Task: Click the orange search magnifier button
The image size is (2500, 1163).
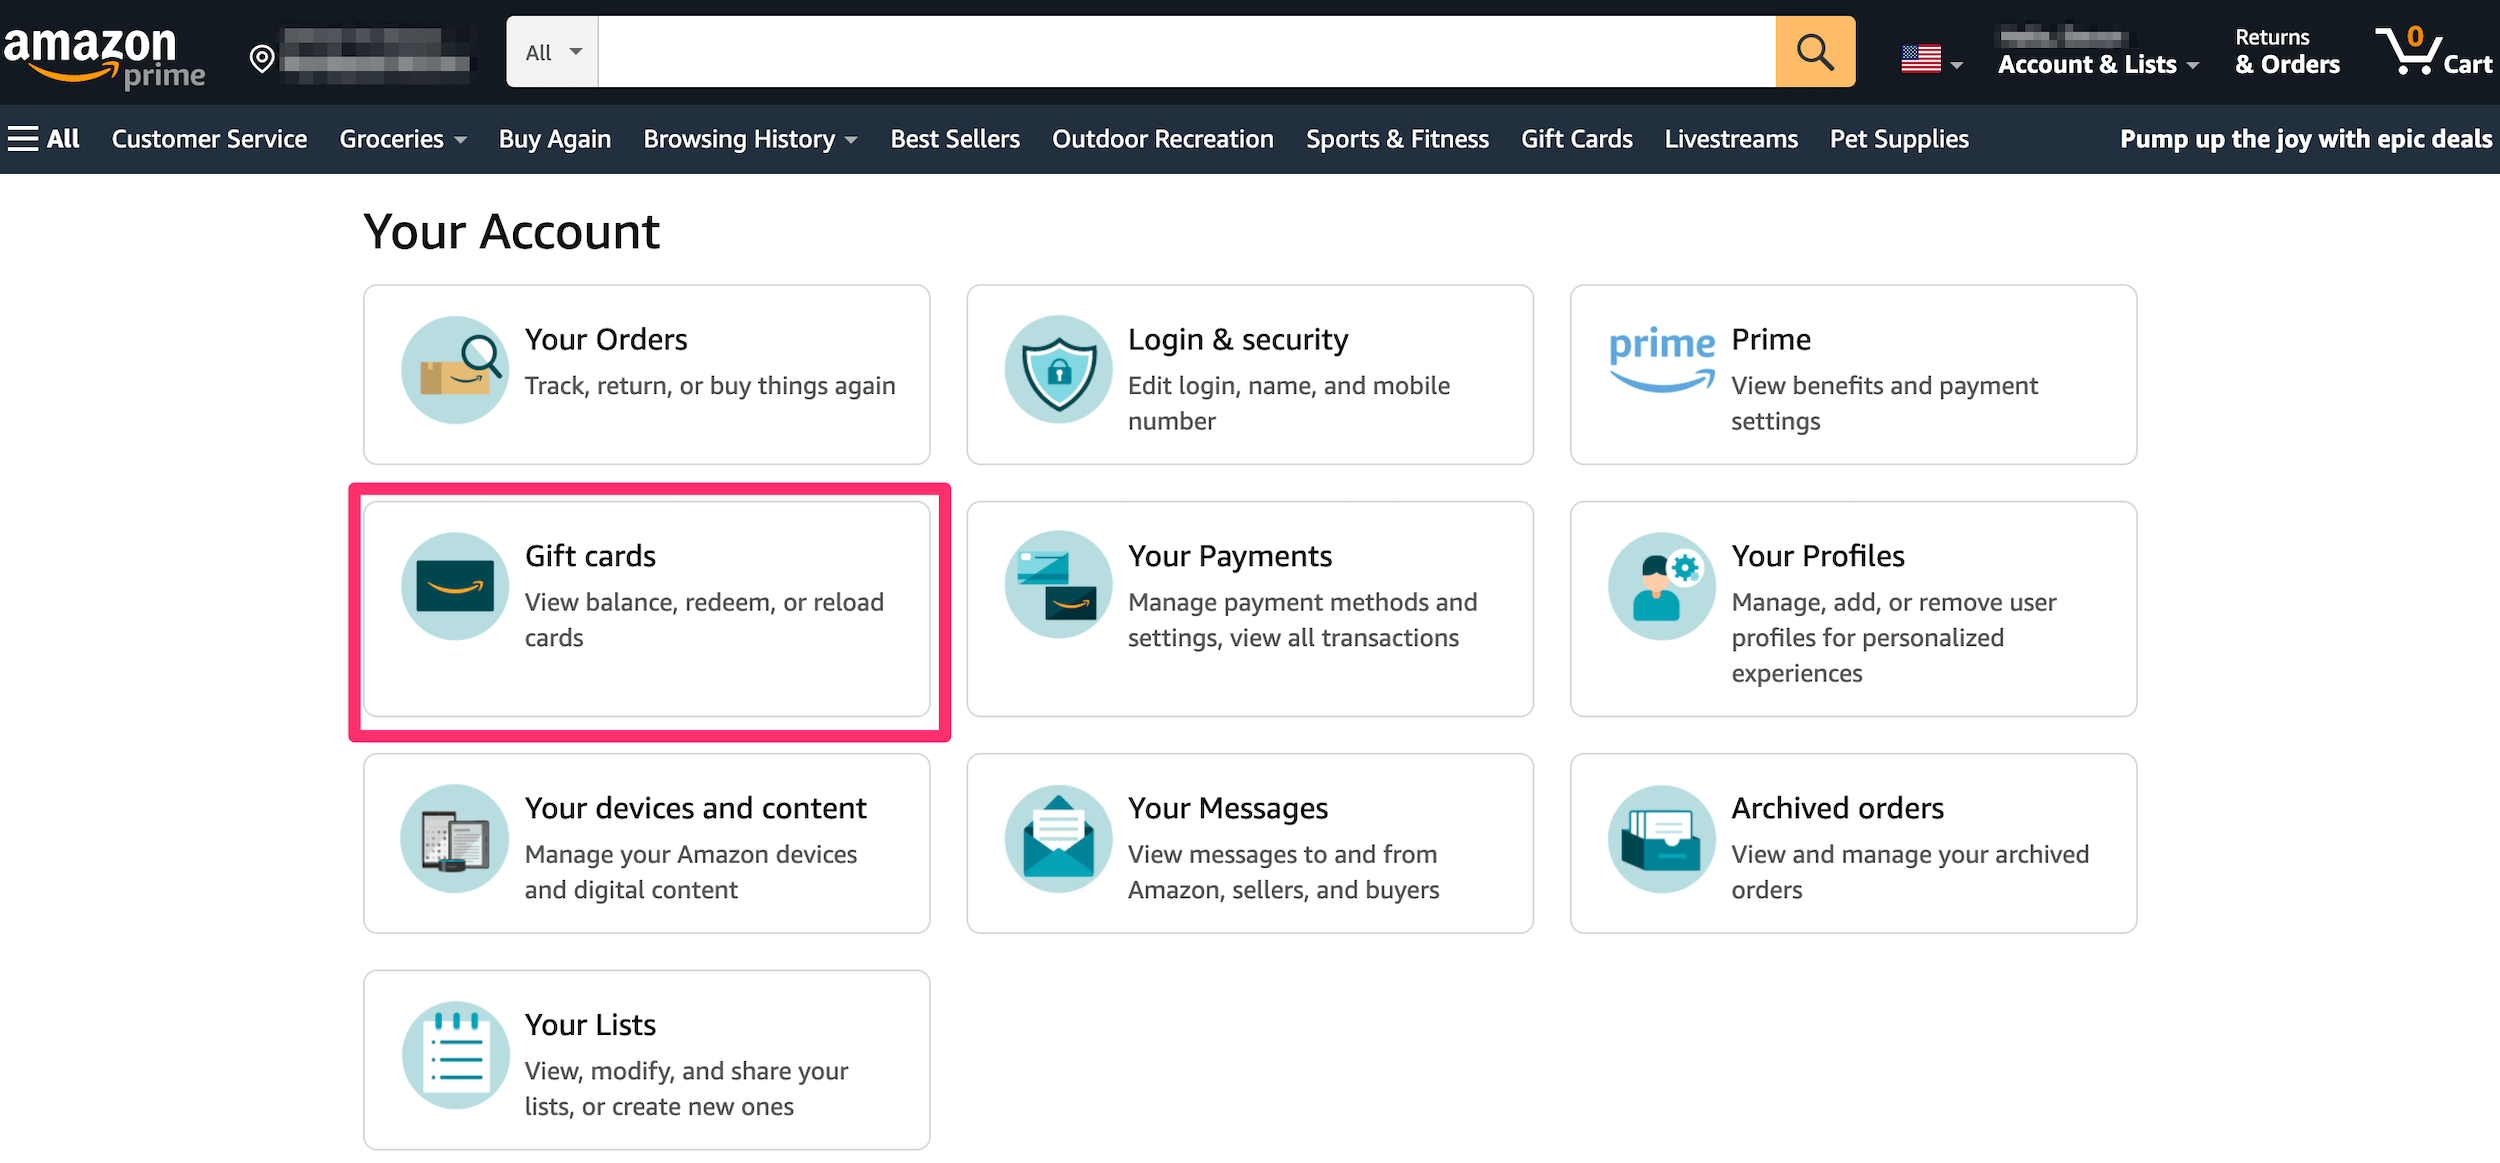Action: pyautogui.click(x=1815, y=52)
